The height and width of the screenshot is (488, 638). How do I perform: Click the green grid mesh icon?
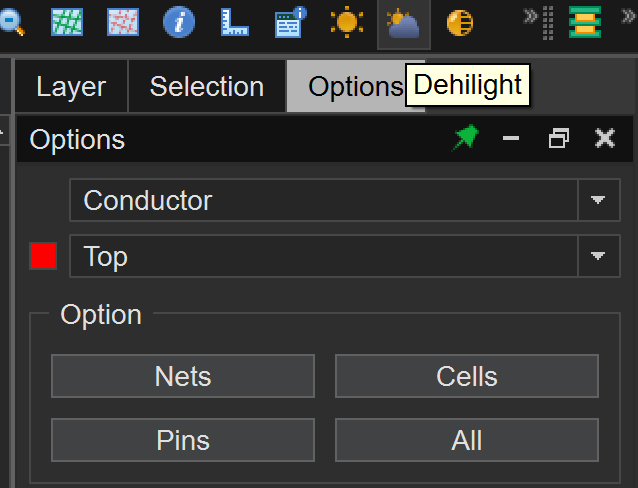(68, 22)
